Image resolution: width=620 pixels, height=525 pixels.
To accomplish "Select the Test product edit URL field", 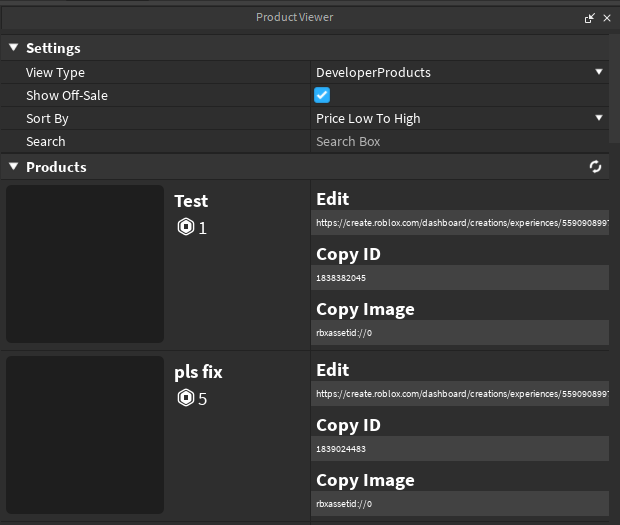I will (x=460, y=223).
